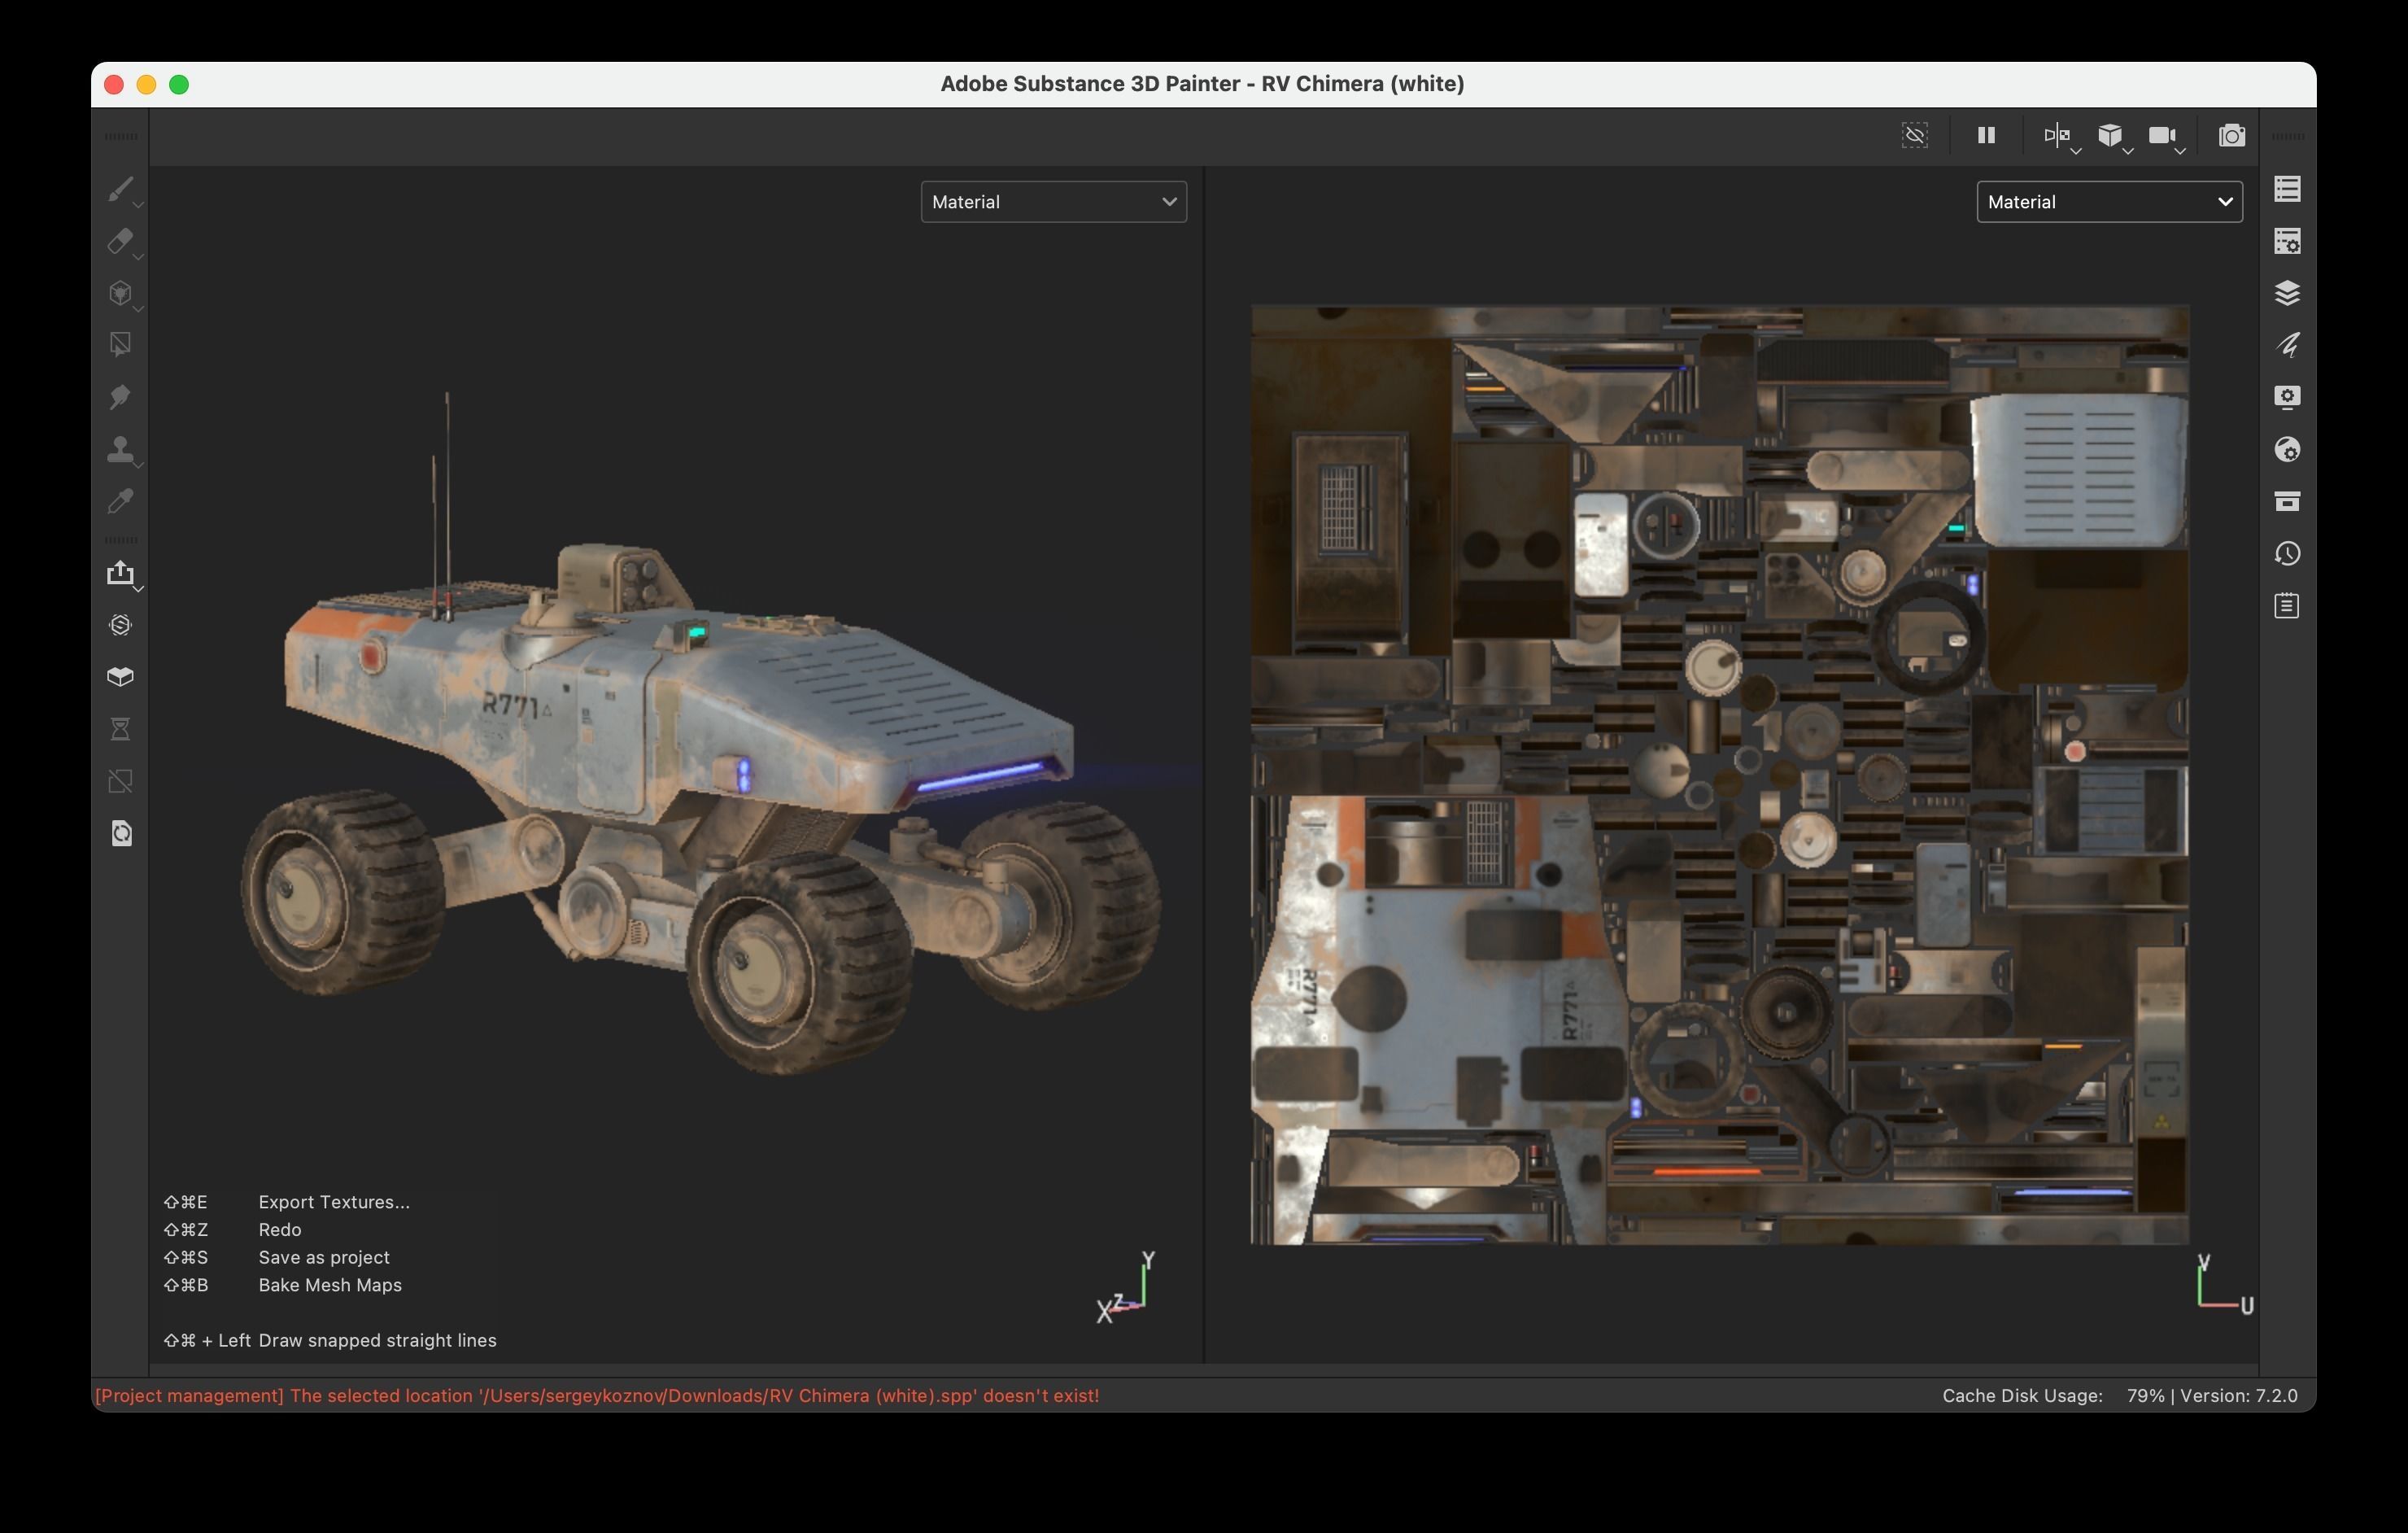Open the Shader Settings panel
Screen dimensions: 2408x1533
pyautogui.click(x=2287, y=449)
